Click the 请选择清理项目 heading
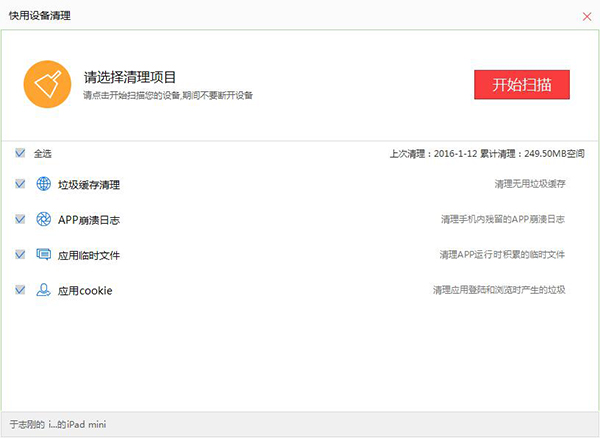 pos(130,77)
